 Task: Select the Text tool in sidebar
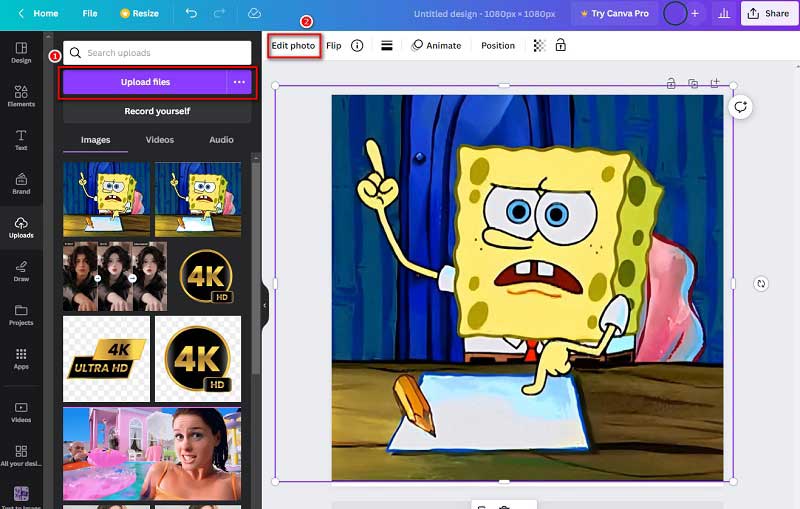pos(21,140)
